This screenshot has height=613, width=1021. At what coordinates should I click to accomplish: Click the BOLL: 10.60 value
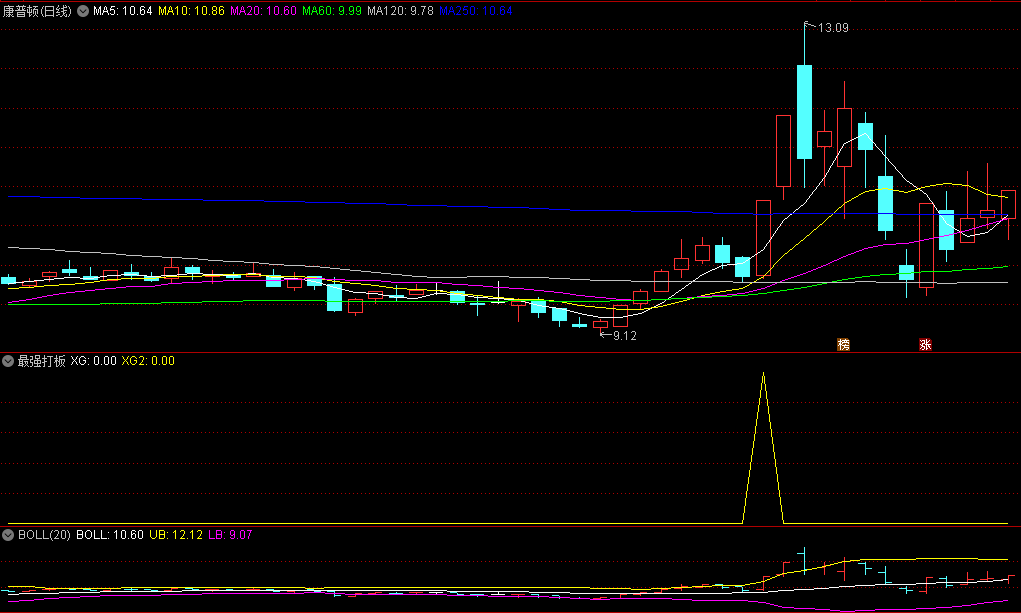[x=110, y=535]
